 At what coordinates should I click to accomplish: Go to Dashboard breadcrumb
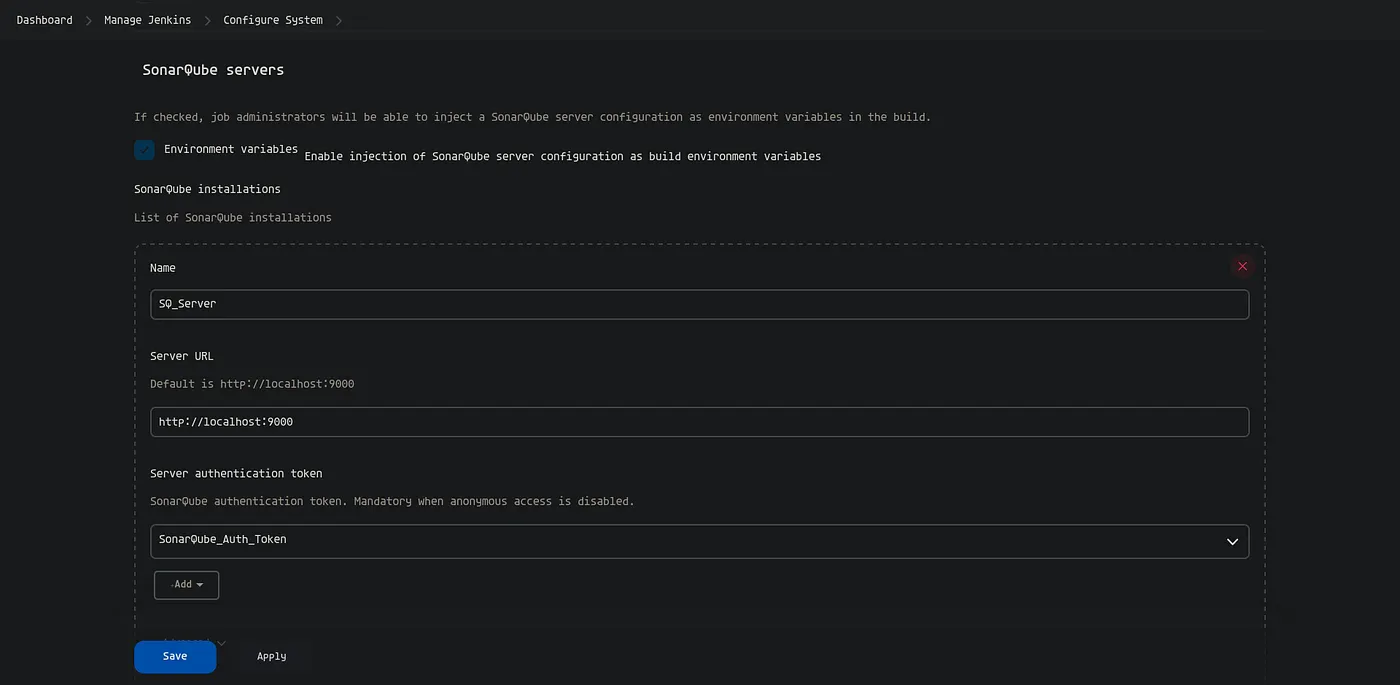(44, 20)
